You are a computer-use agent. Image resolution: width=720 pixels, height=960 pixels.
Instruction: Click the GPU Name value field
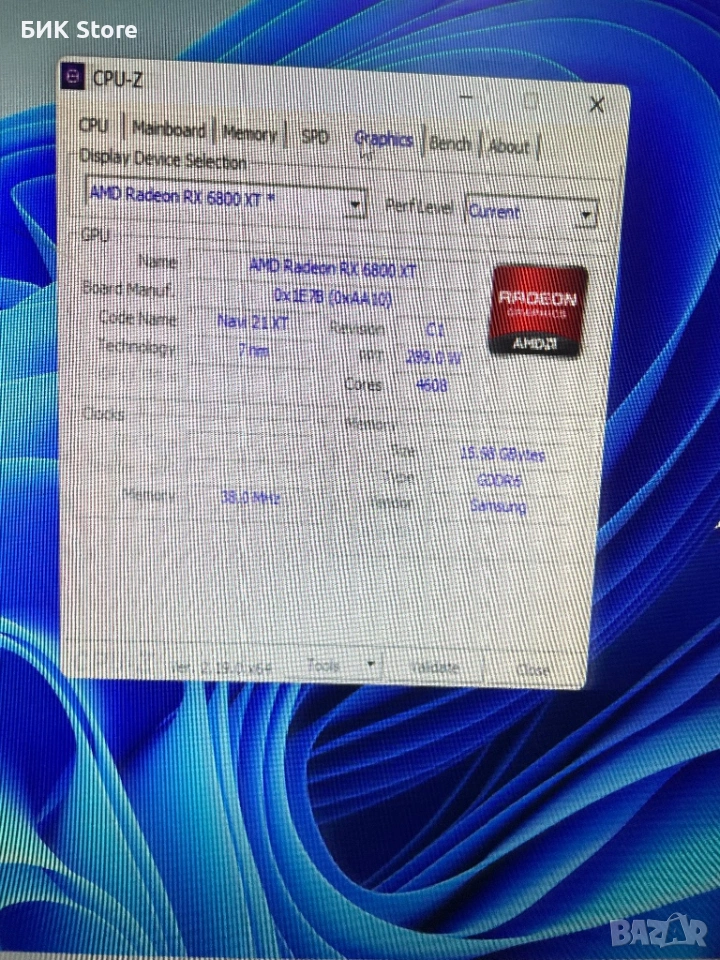pyautogui.click(x=333, y=268)
